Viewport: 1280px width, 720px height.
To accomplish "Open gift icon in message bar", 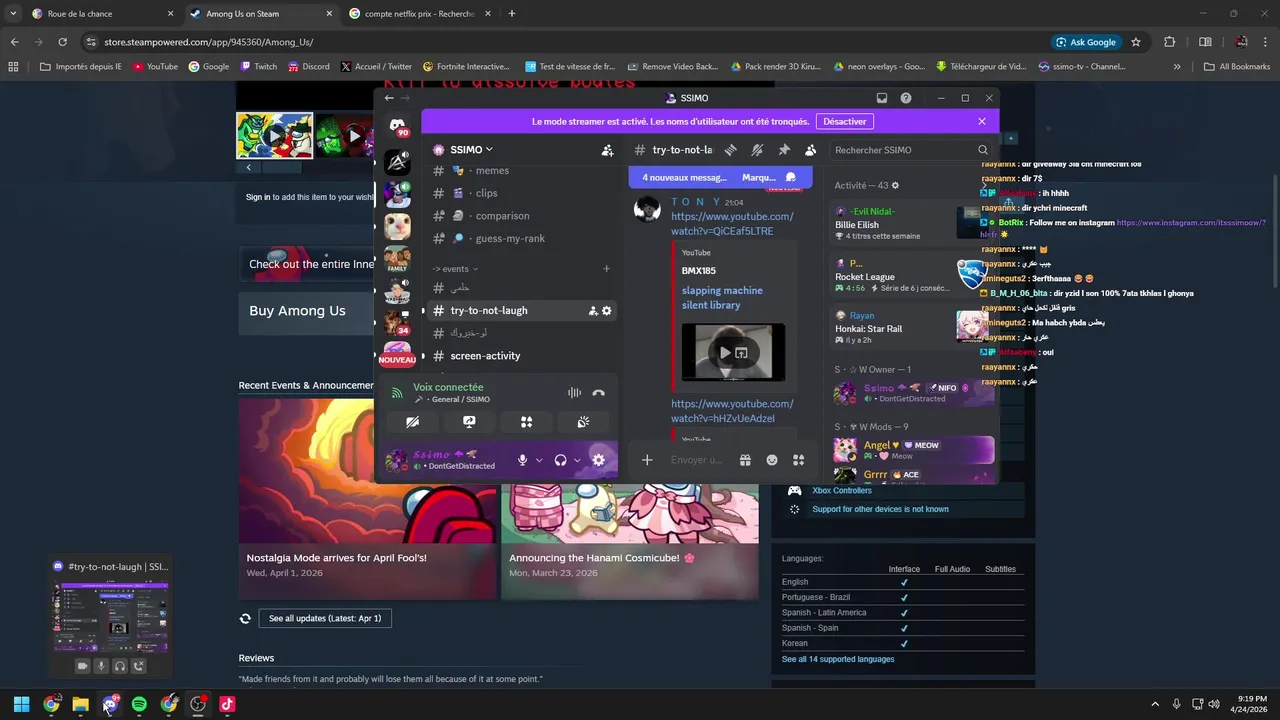I will click(745, 460).
